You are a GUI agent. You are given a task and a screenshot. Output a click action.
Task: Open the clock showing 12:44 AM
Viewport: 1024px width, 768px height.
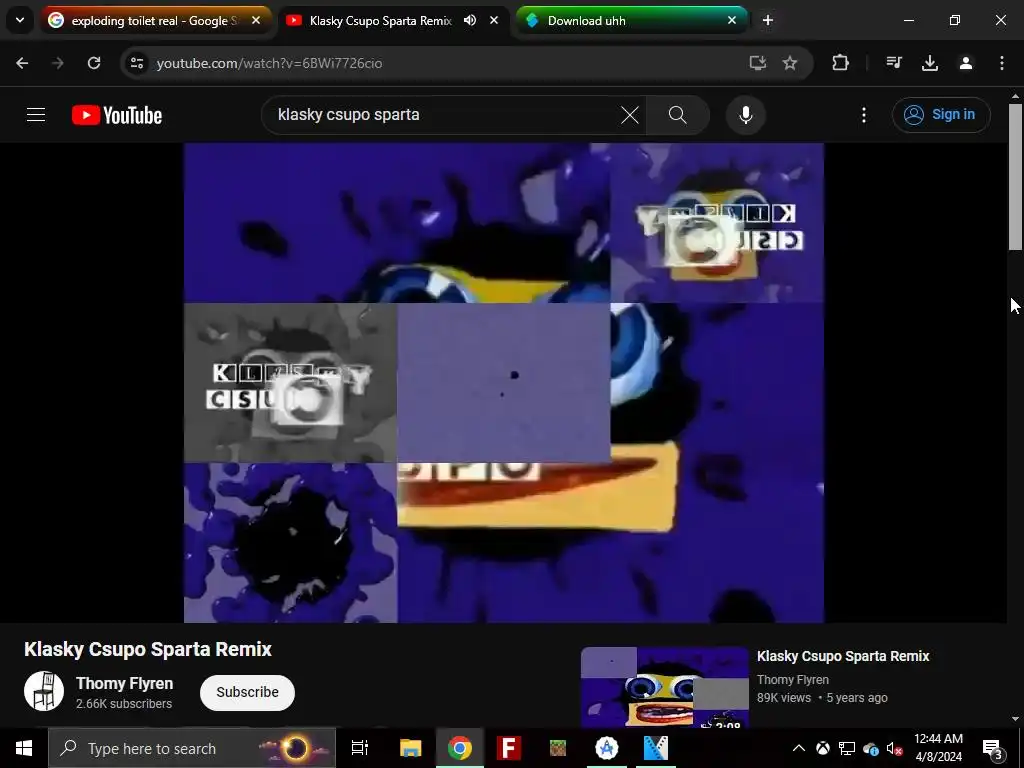(x=938, y=748)
